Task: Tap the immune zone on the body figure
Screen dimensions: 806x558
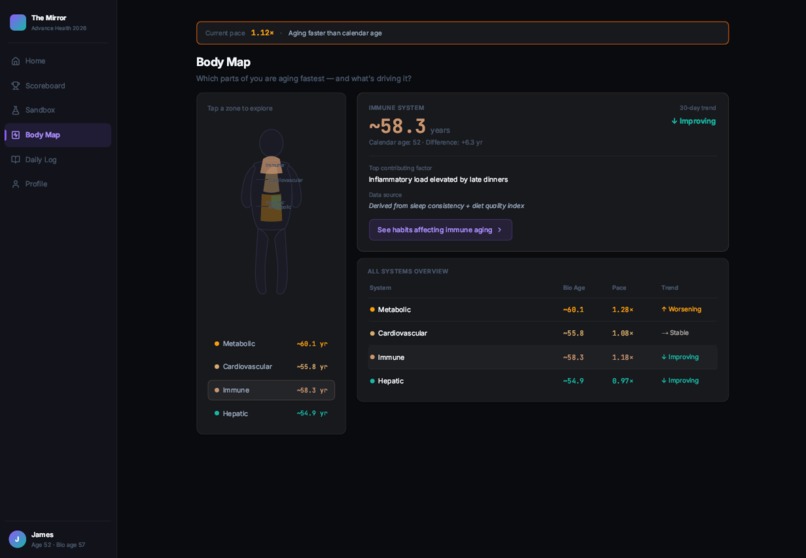Action: coord(271,164)
